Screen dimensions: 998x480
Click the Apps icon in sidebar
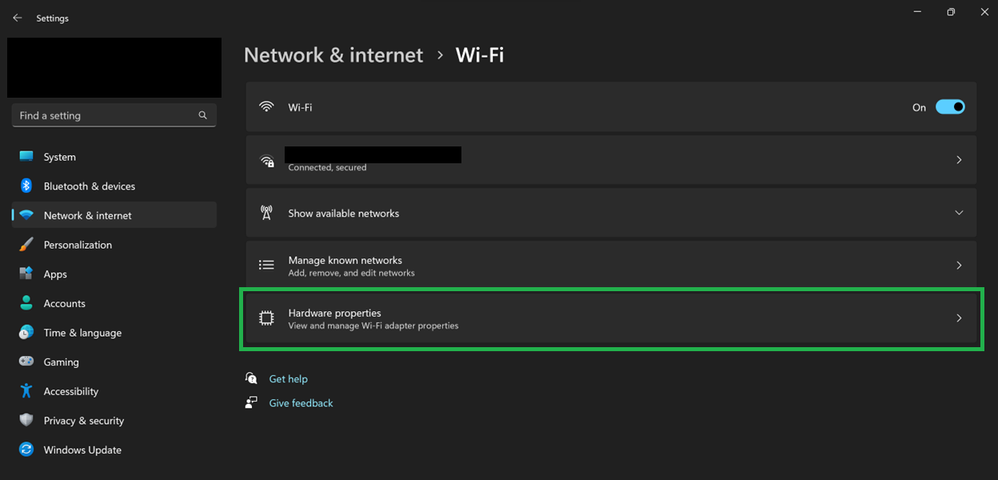pos(26,274)
